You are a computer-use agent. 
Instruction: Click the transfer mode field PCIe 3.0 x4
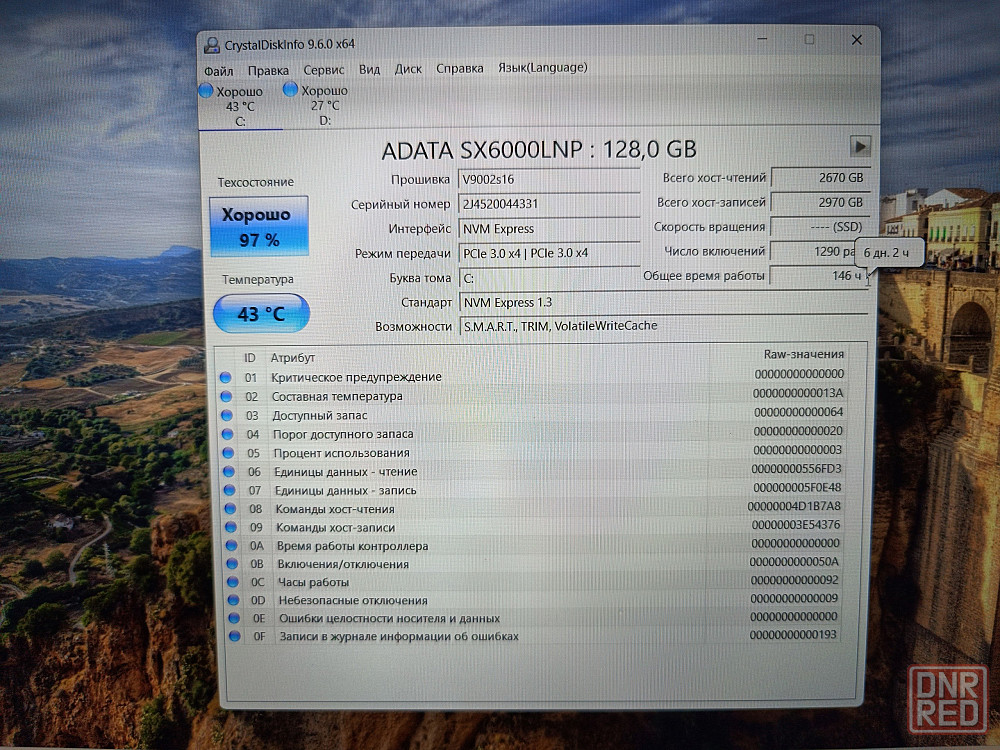(x=548, y=253)
